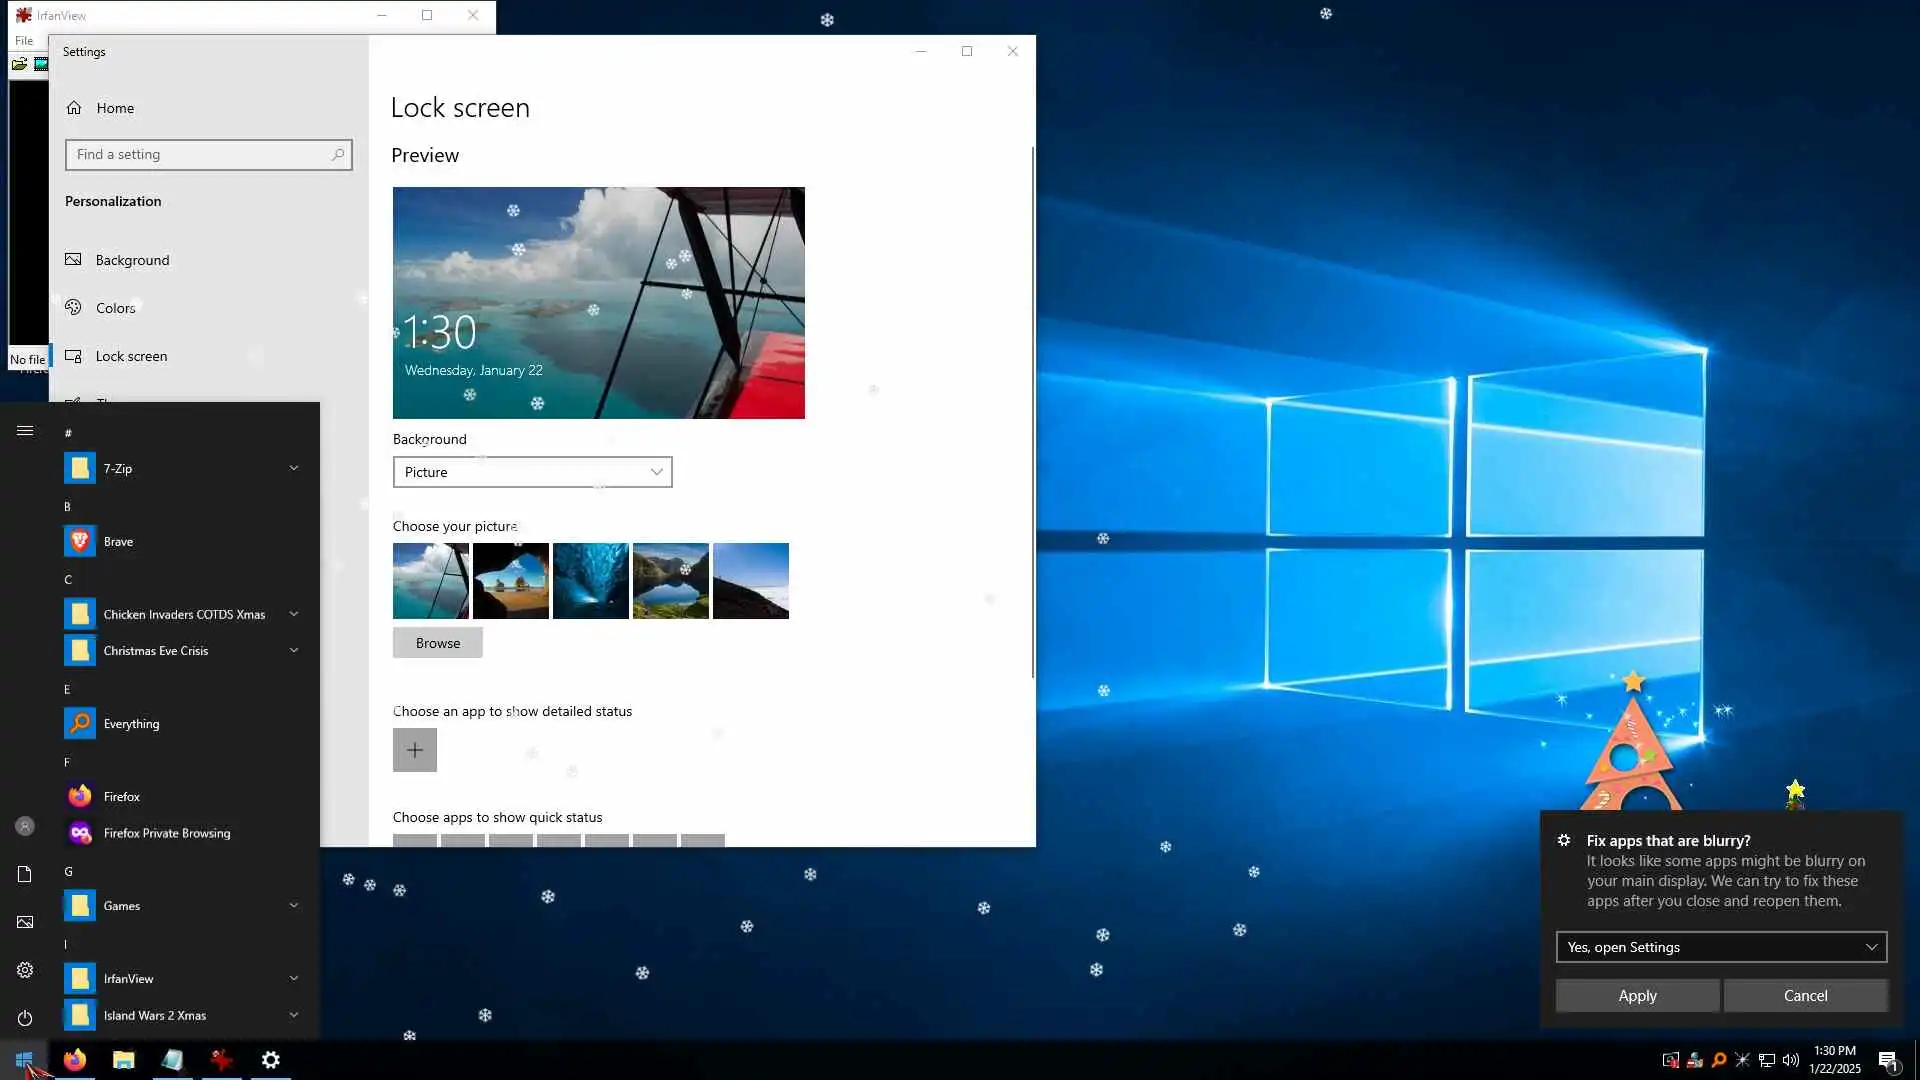Click Firefox icon on the taskbar
Image resolution: width=1920 pixels, height=1080 pixels.
coord(75,1060)
